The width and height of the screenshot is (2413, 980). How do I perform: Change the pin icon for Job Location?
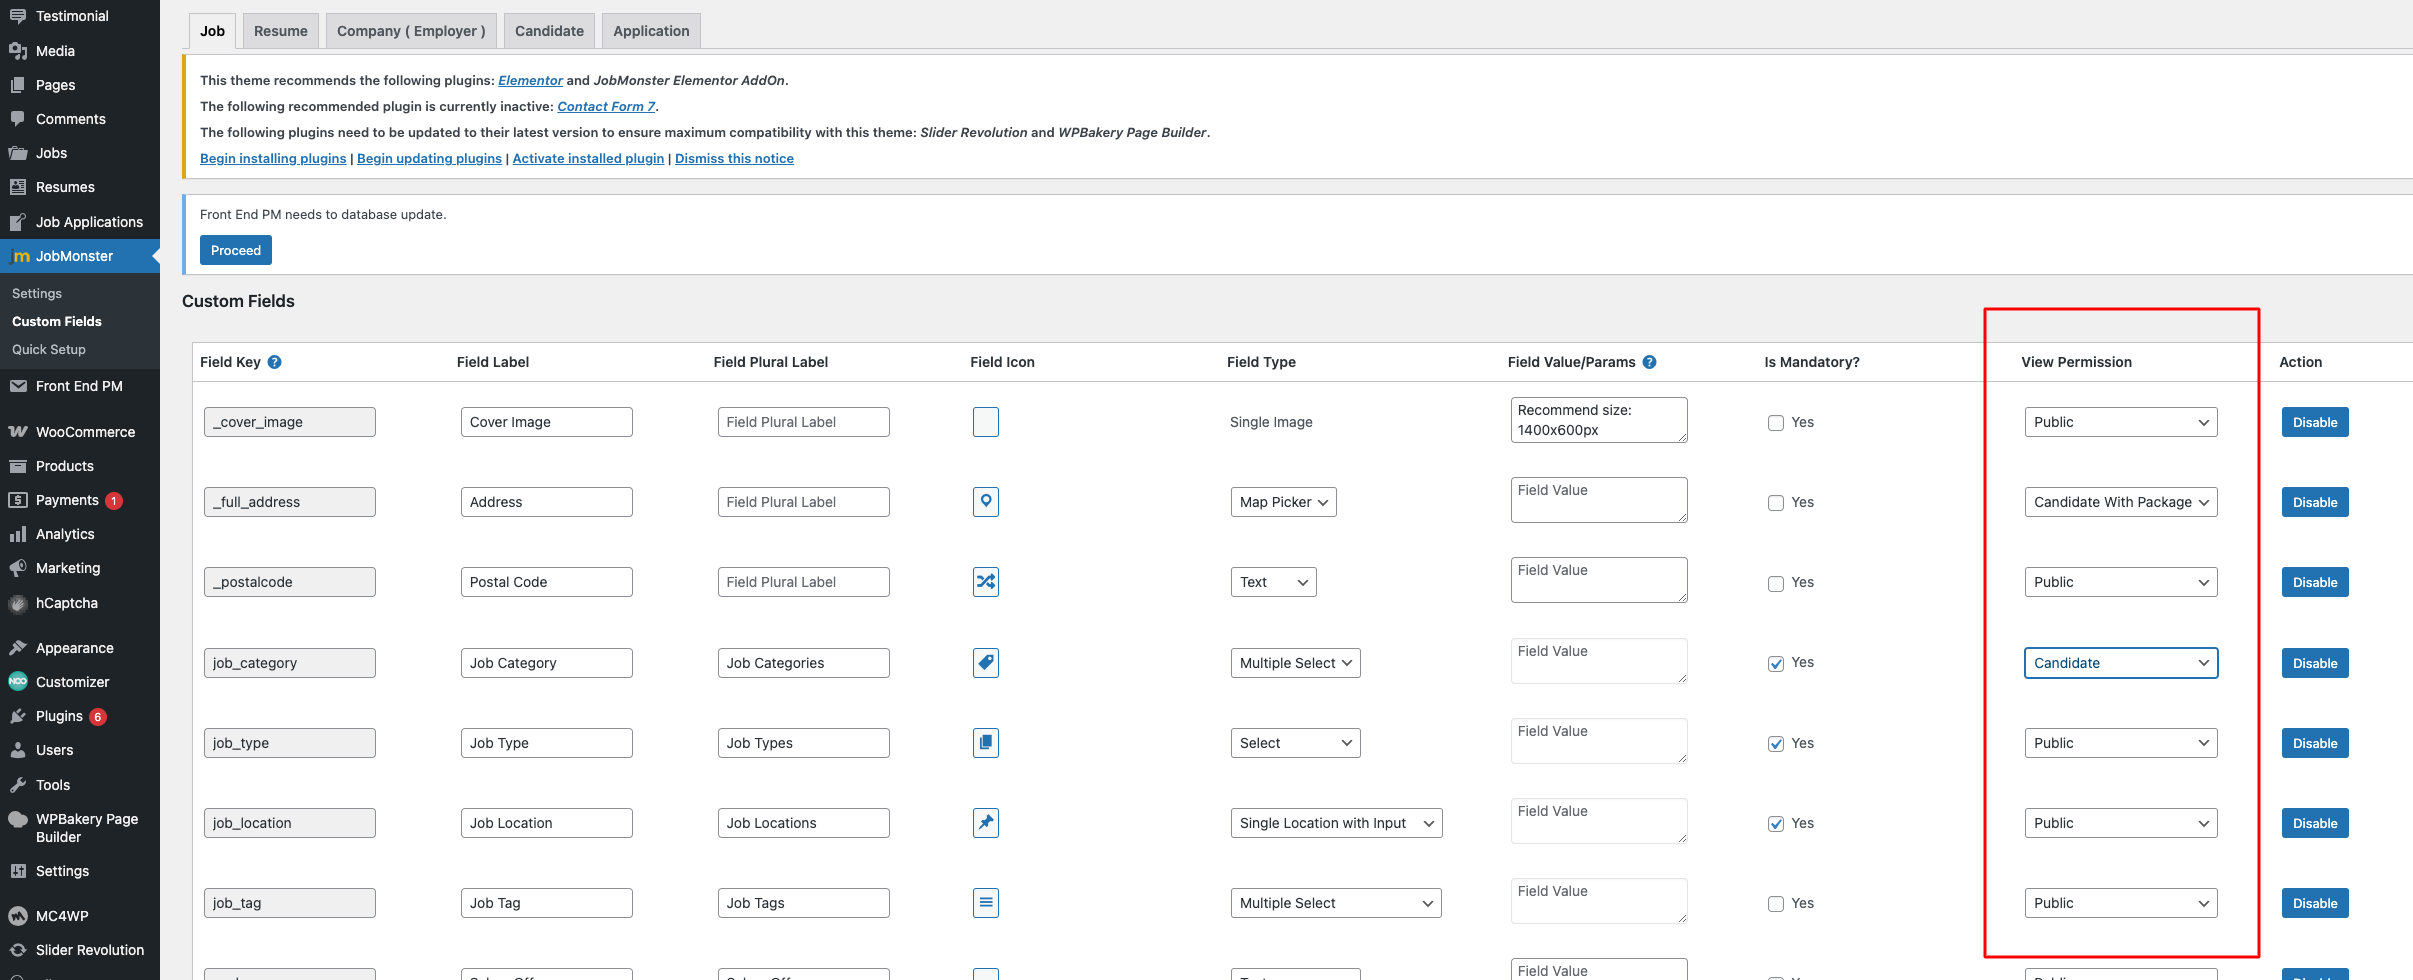pos(985,823)
